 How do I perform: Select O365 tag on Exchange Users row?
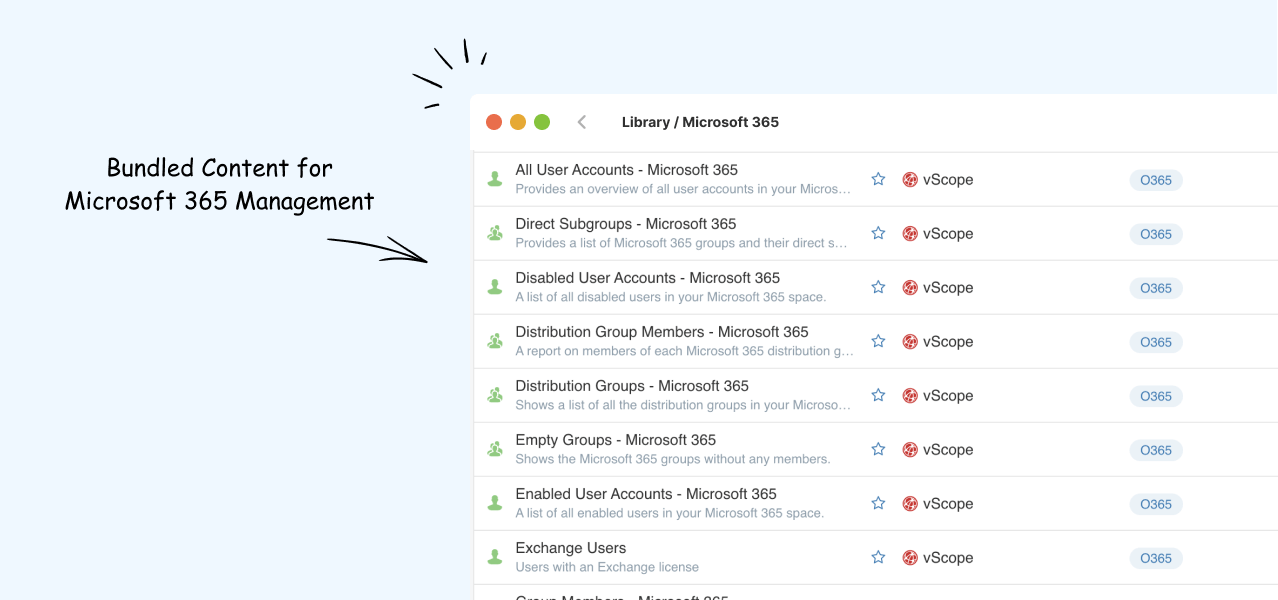1156,558
